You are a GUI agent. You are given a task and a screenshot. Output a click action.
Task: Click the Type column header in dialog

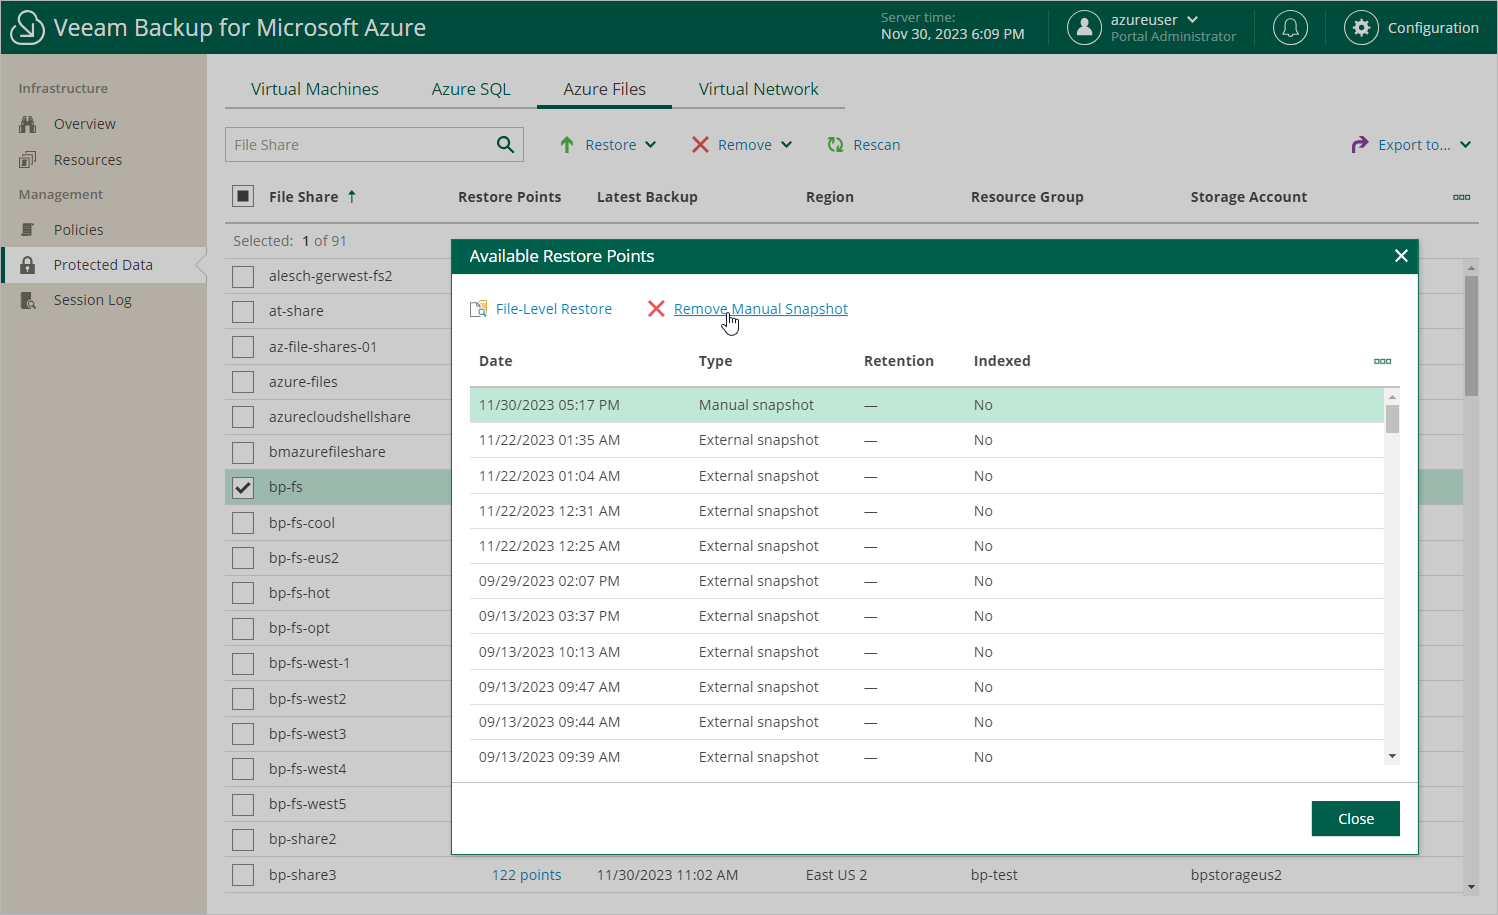point(716,361)
